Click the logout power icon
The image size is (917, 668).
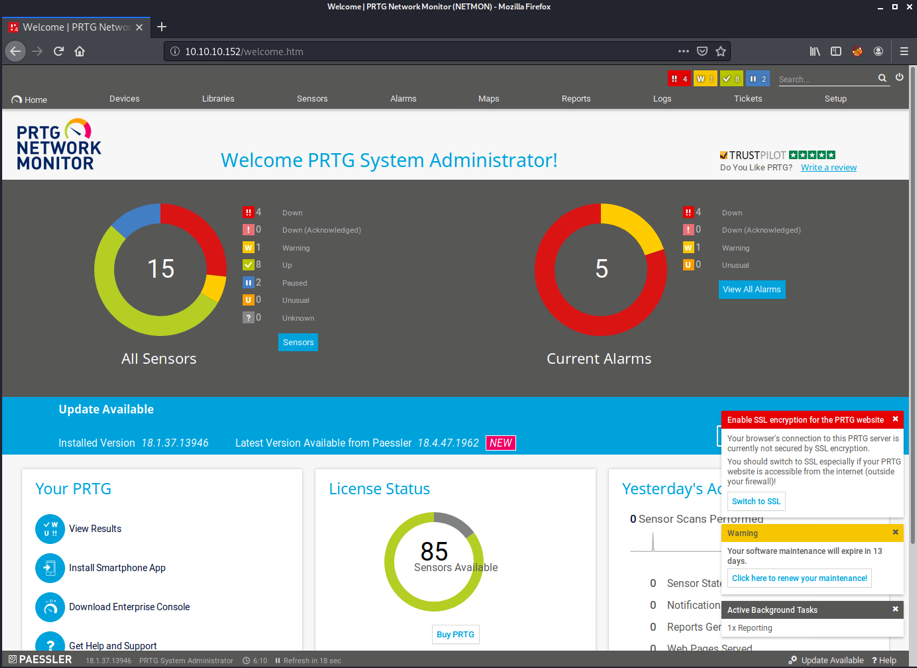[899, 77]
